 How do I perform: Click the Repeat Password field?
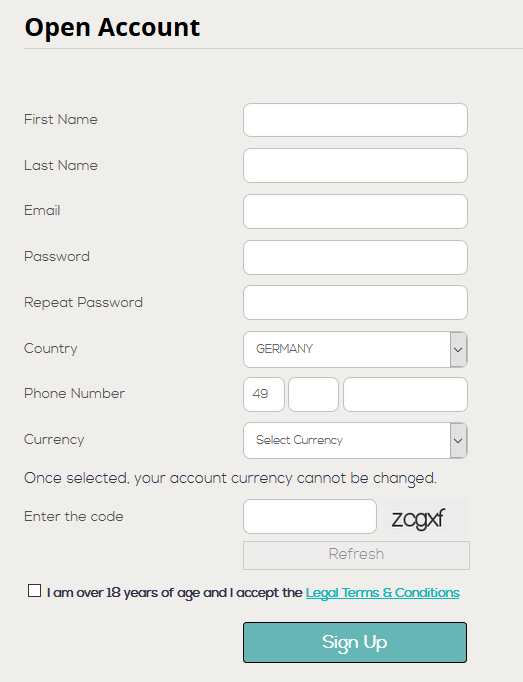[x=355, y=303]
